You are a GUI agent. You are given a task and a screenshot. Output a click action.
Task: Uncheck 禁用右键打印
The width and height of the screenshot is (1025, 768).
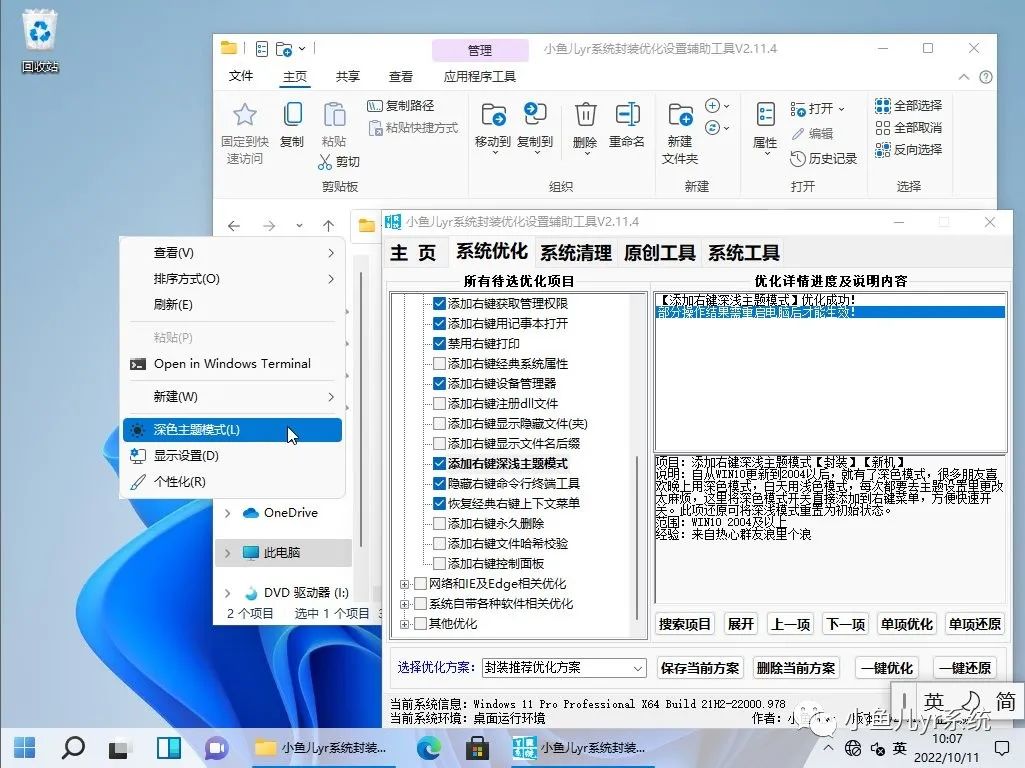(x=439, y=344)
